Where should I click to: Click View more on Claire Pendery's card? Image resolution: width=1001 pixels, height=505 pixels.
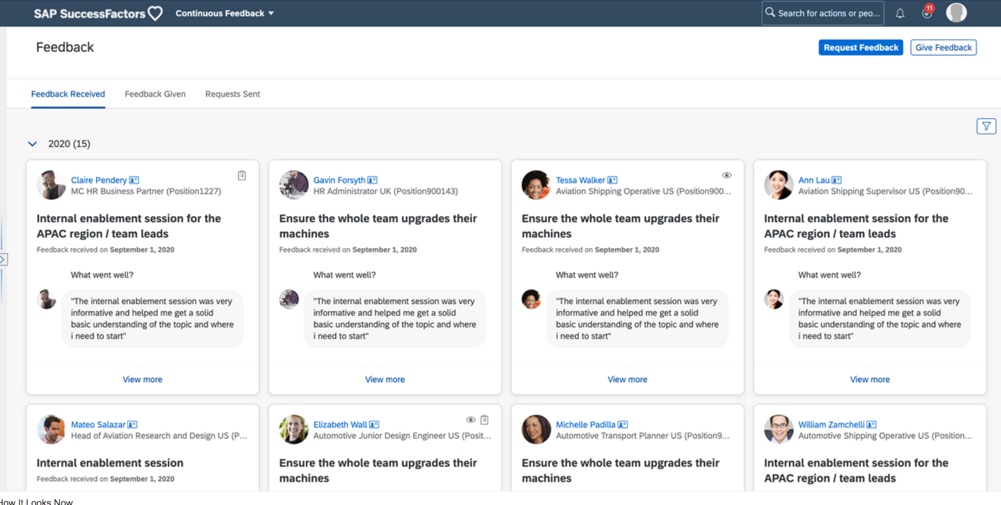(x=142, y=380)
